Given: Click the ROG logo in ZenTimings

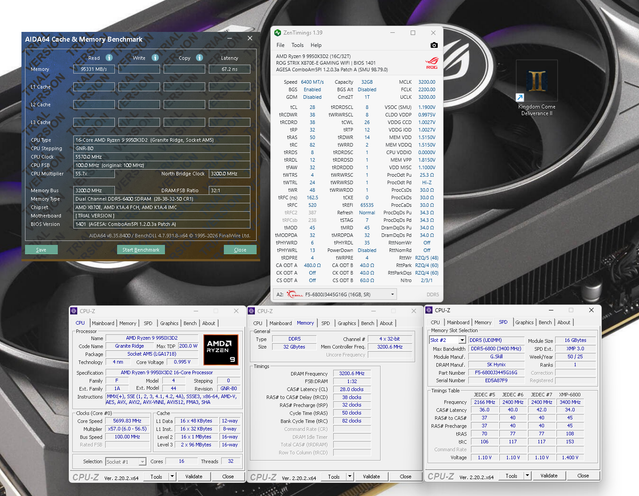Looking at the screenshot, I should pos(432,63).
